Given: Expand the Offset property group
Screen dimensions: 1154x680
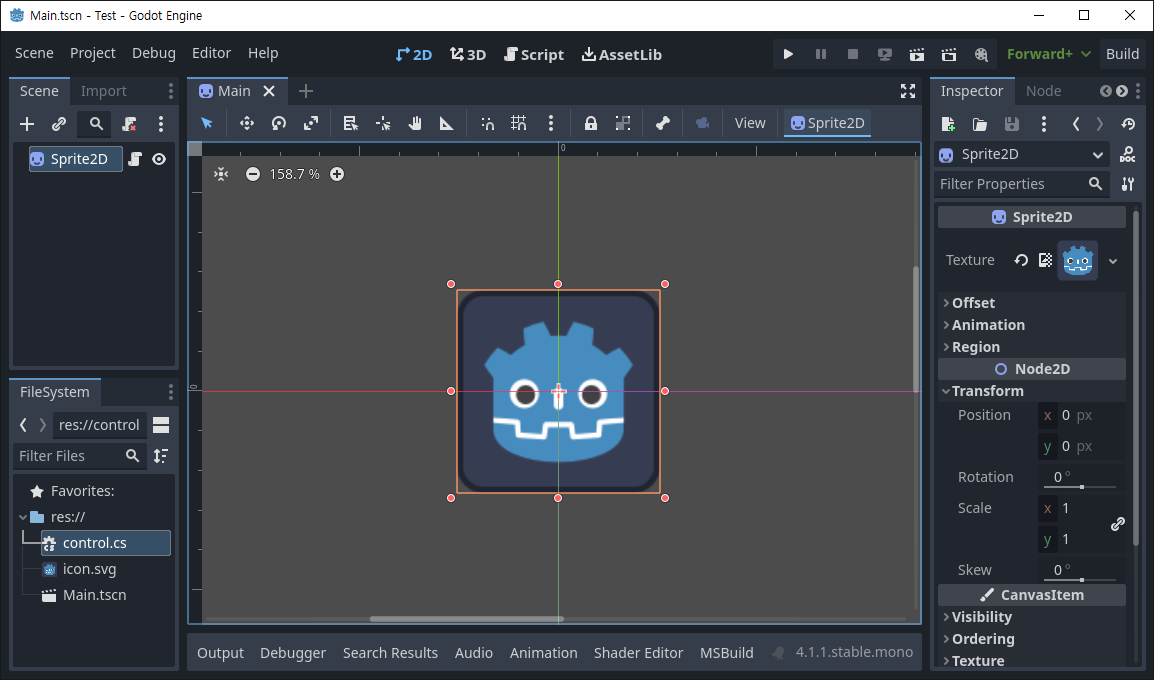Looking at the screenshot, I should 1033,302.
